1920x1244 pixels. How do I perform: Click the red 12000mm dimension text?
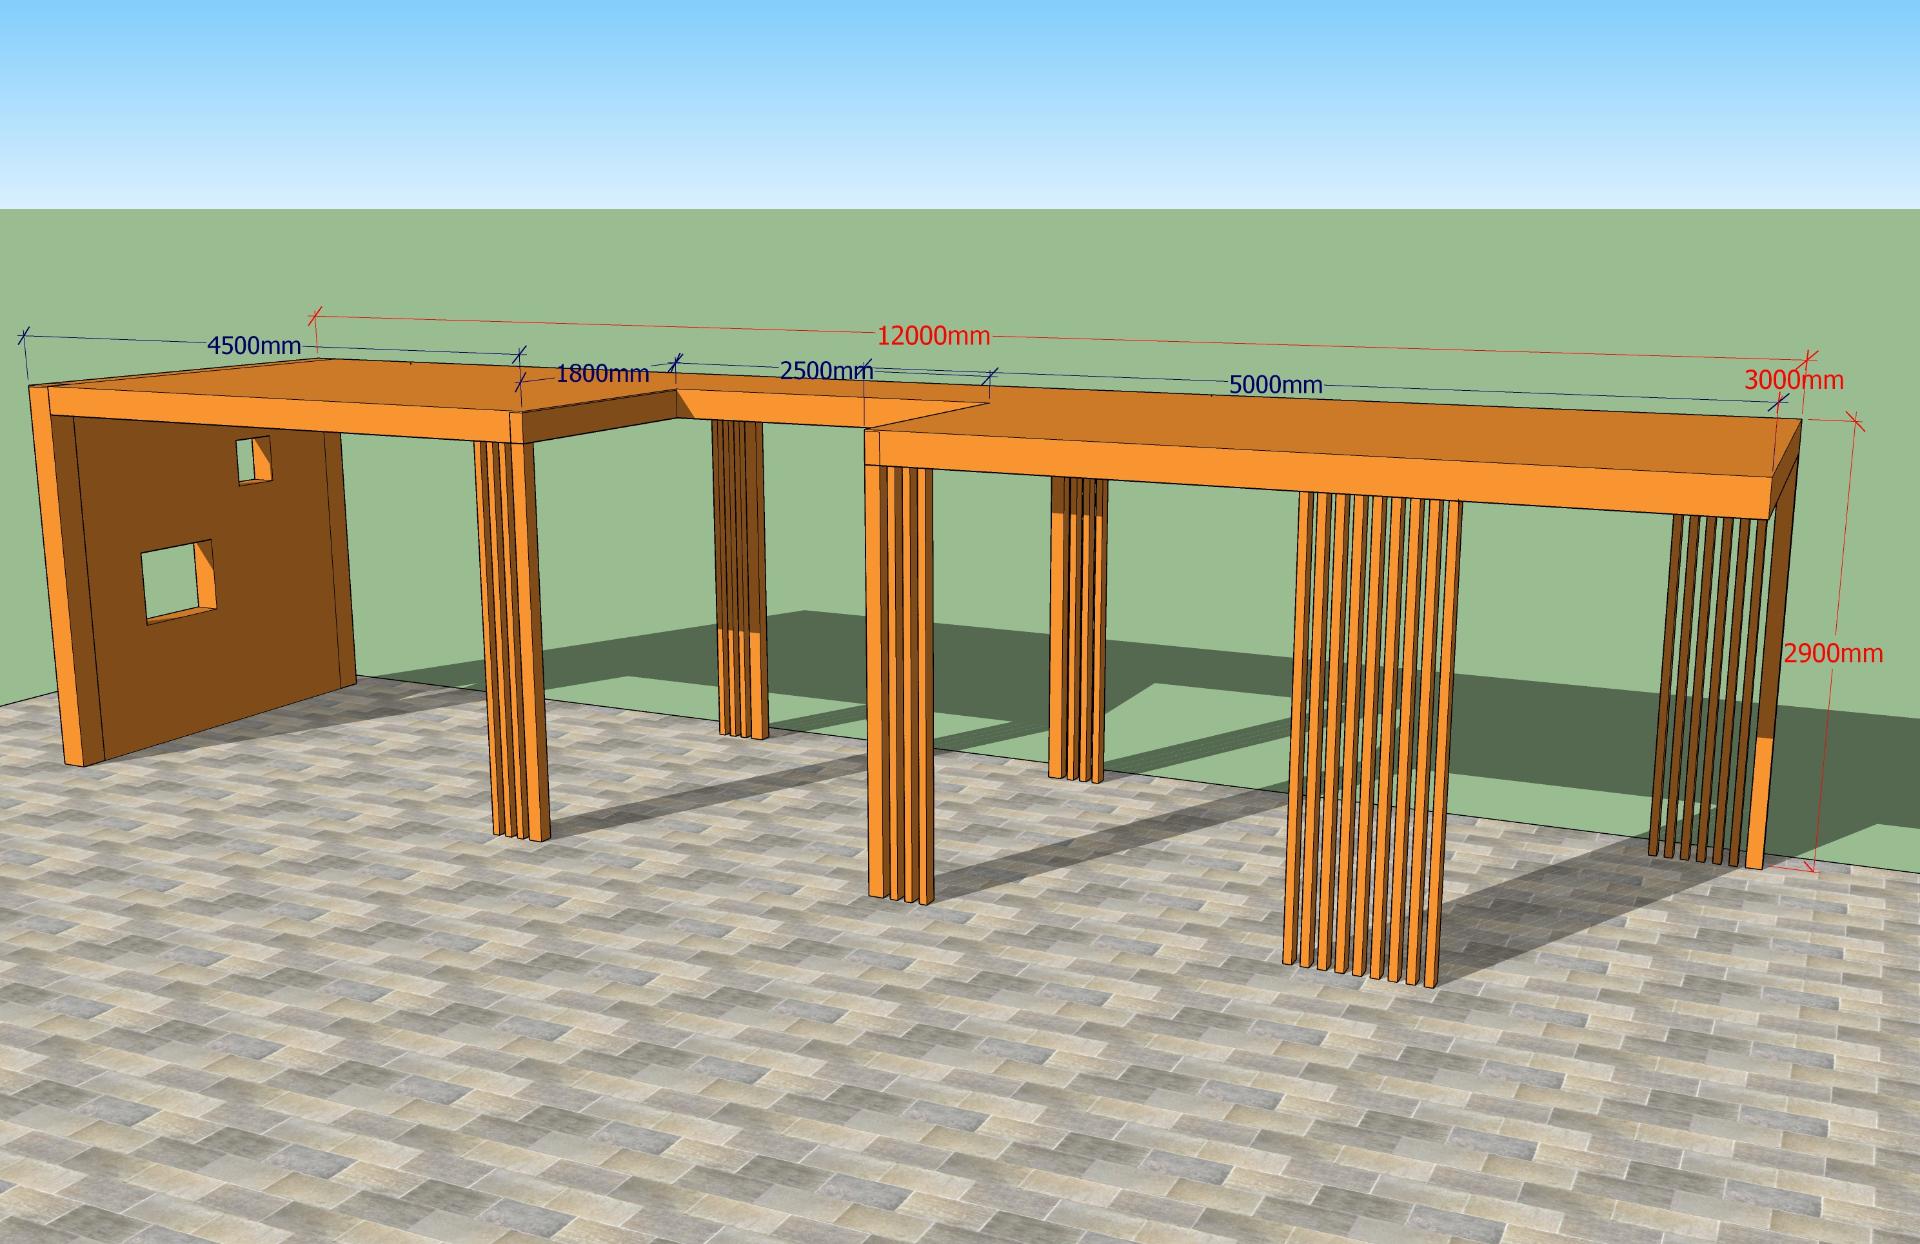[x=933, y=335]
